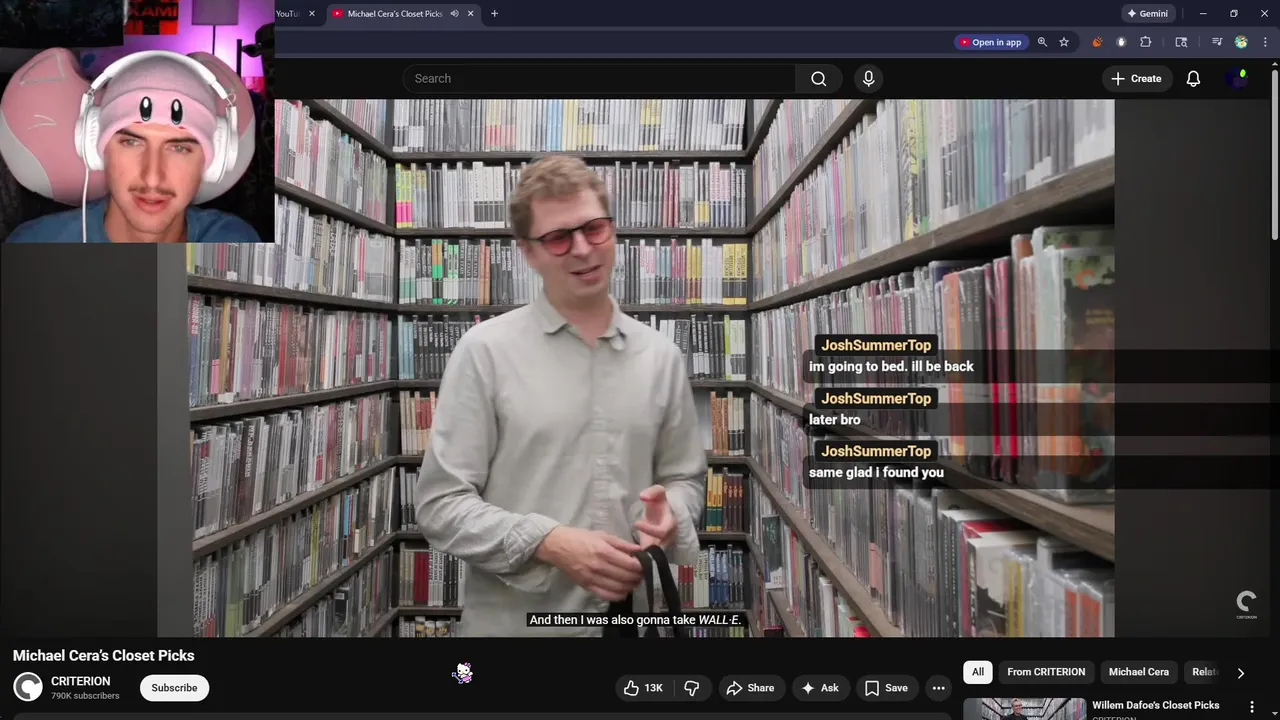
Task: Open the orange extension icon
Action: pyautogui.click(x=1097, y=42)
